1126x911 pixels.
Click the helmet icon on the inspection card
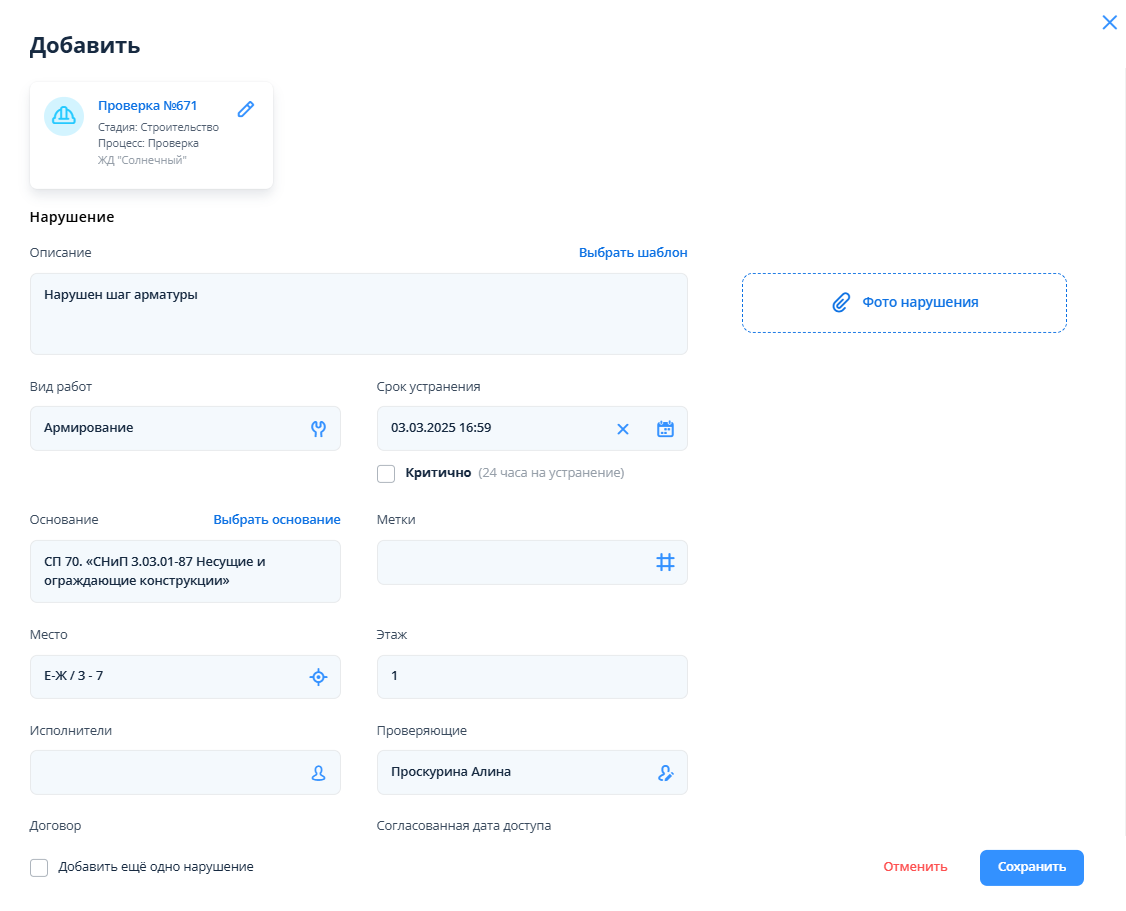pyautogui.click(x=64, y=116)
